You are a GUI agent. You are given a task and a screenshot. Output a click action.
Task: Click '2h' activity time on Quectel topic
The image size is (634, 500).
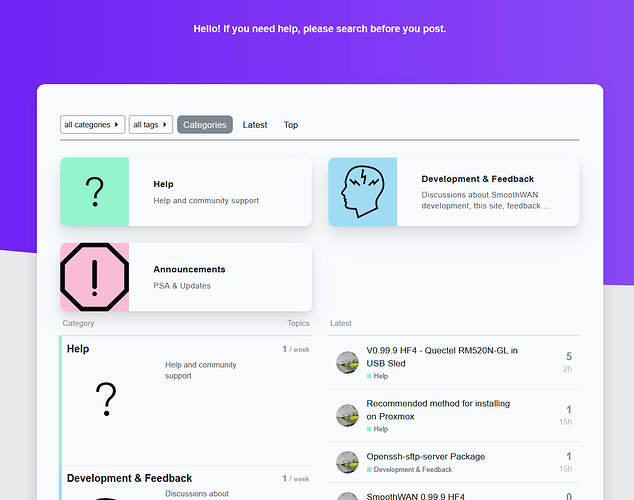[567, 369]
